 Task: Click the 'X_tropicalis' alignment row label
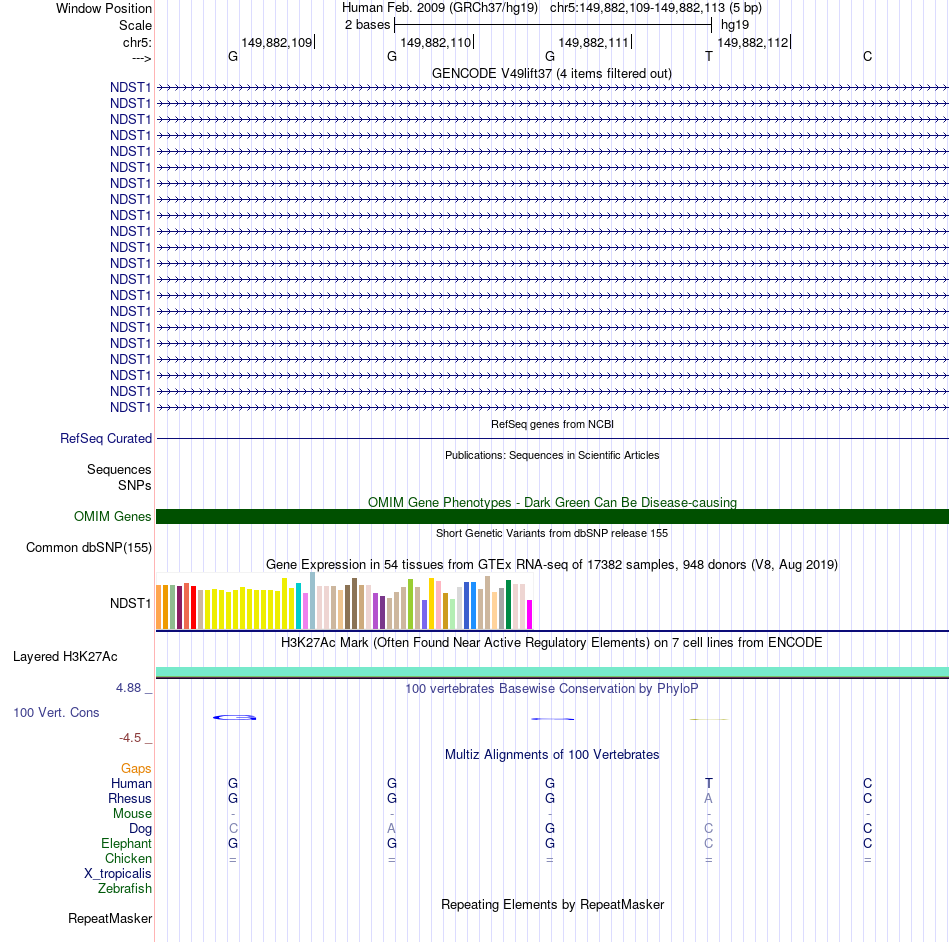pos(118,874)
